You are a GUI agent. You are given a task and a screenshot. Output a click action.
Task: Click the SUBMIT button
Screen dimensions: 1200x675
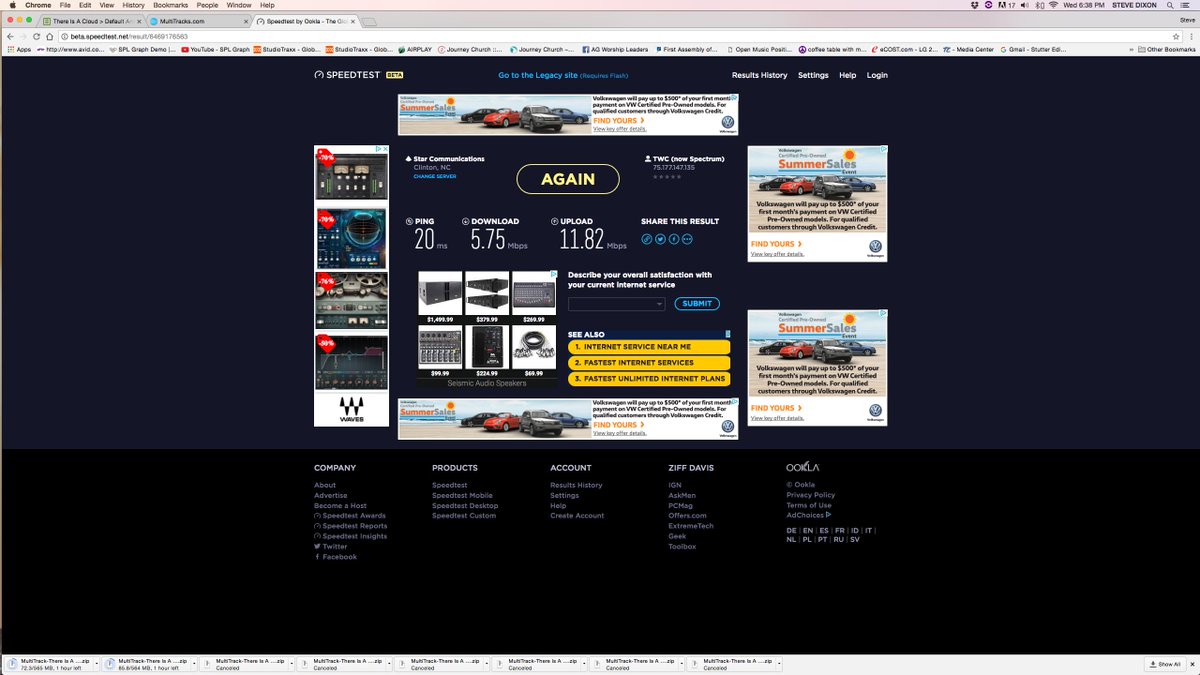coord(697,304)
